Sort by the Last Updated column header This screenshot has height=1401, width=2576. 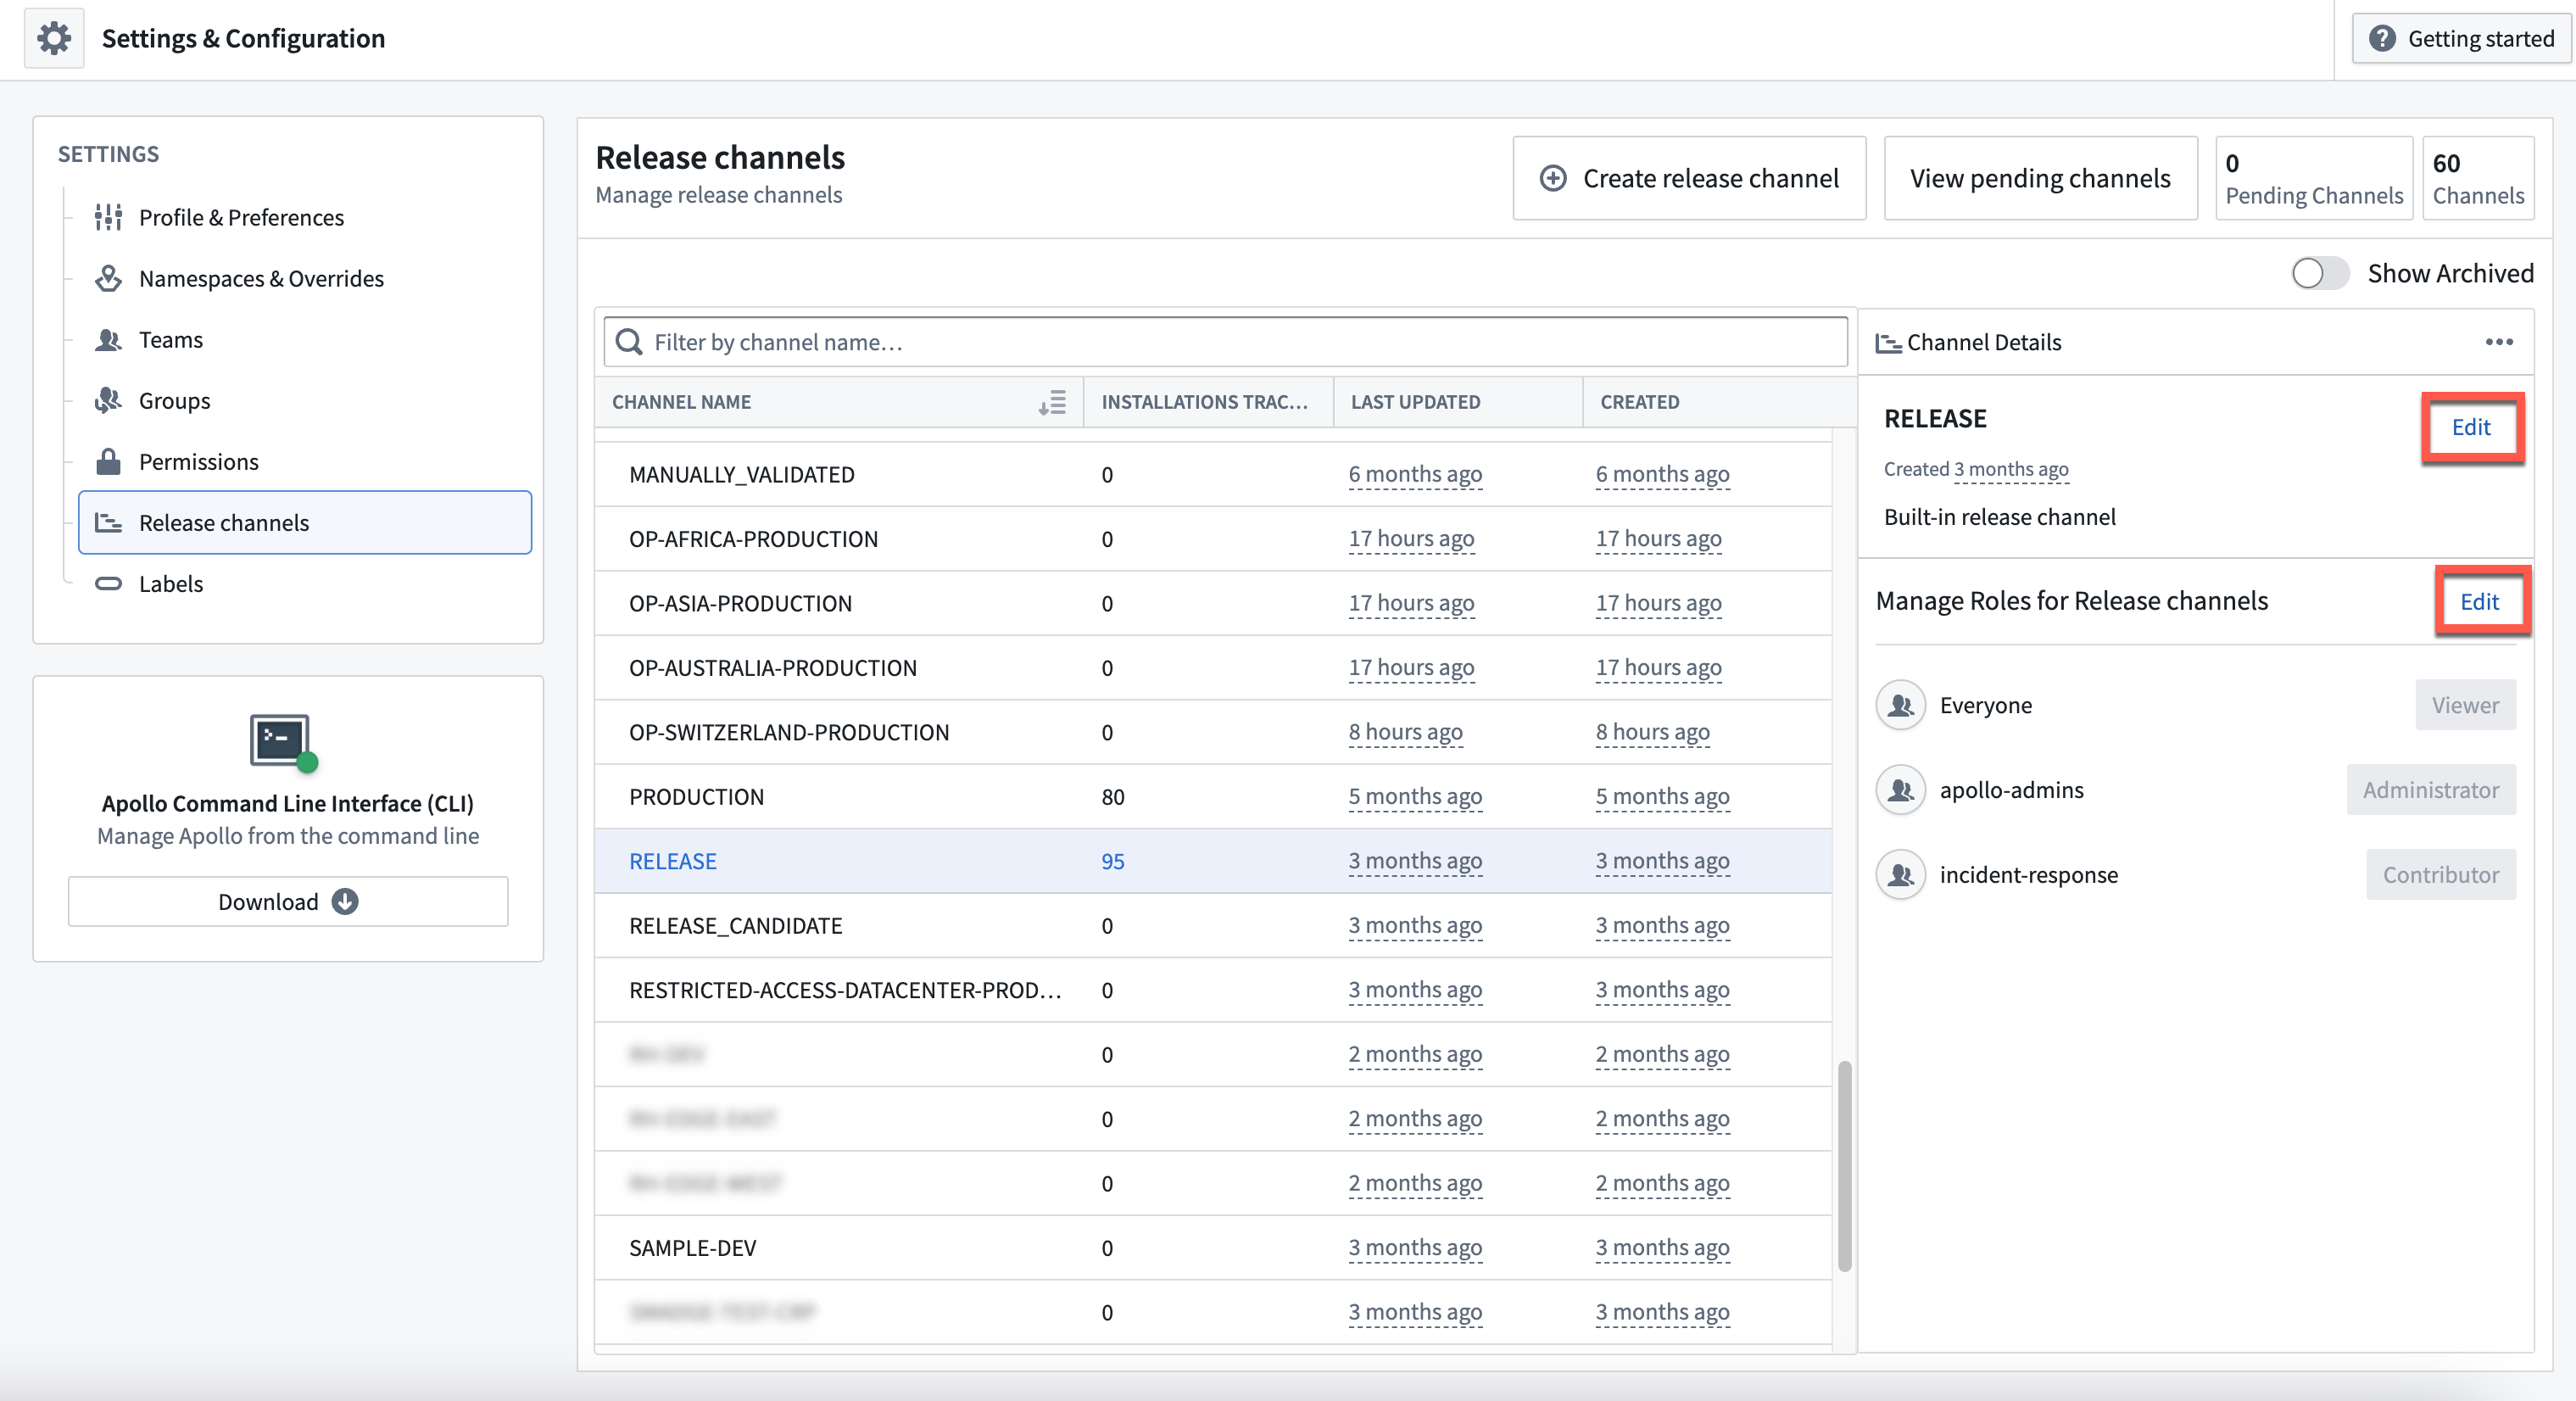pyautogui.click(x=1458, y=402)
